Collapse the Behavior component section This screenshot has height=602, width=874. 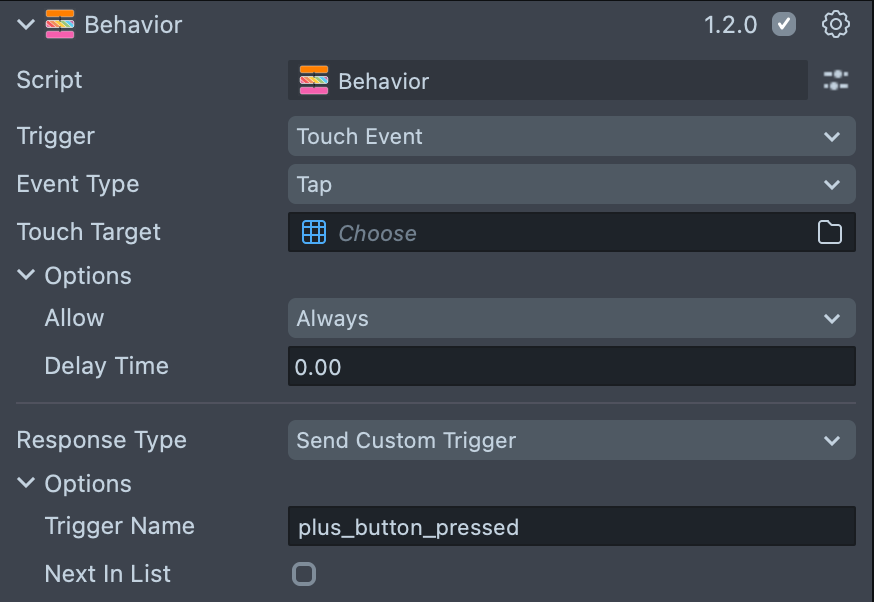point(26,25)
